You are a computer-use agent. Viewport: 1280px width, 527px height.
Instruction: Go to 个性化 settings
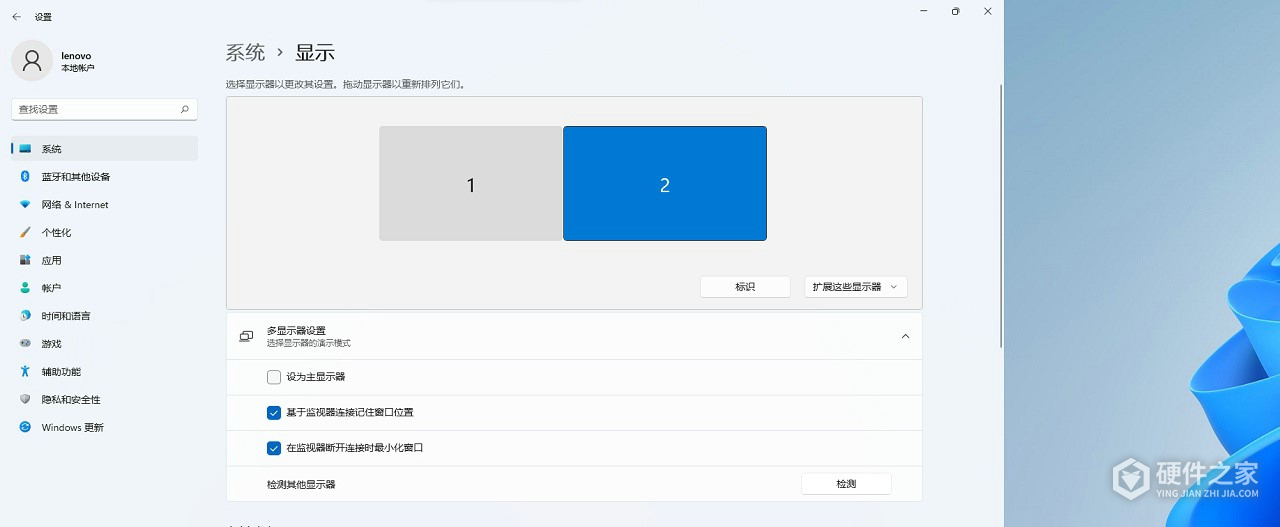pyautogui.click(x=104, y=232)
